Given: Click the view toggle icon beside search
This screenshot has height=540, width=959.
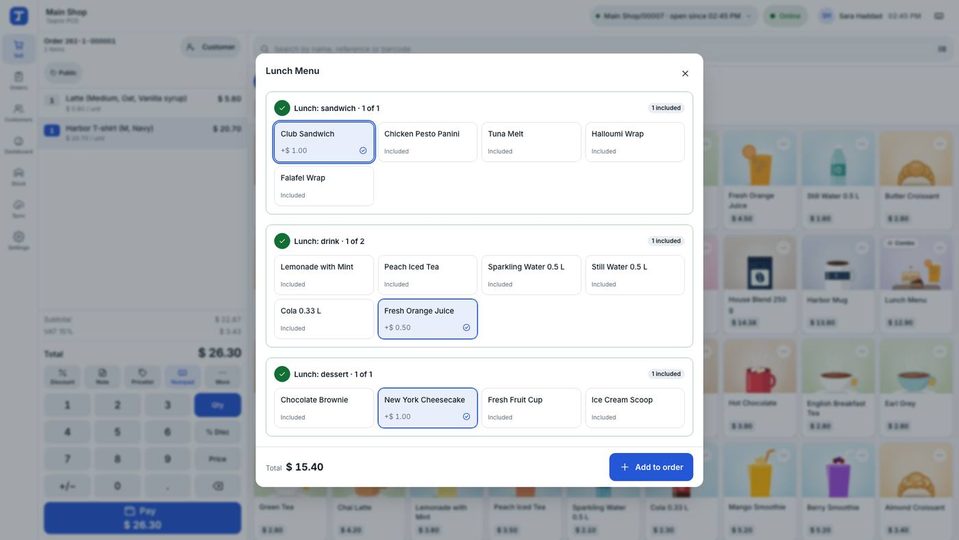Looking at the screenshot, I should pyautogui.click(x=942, y=49).
